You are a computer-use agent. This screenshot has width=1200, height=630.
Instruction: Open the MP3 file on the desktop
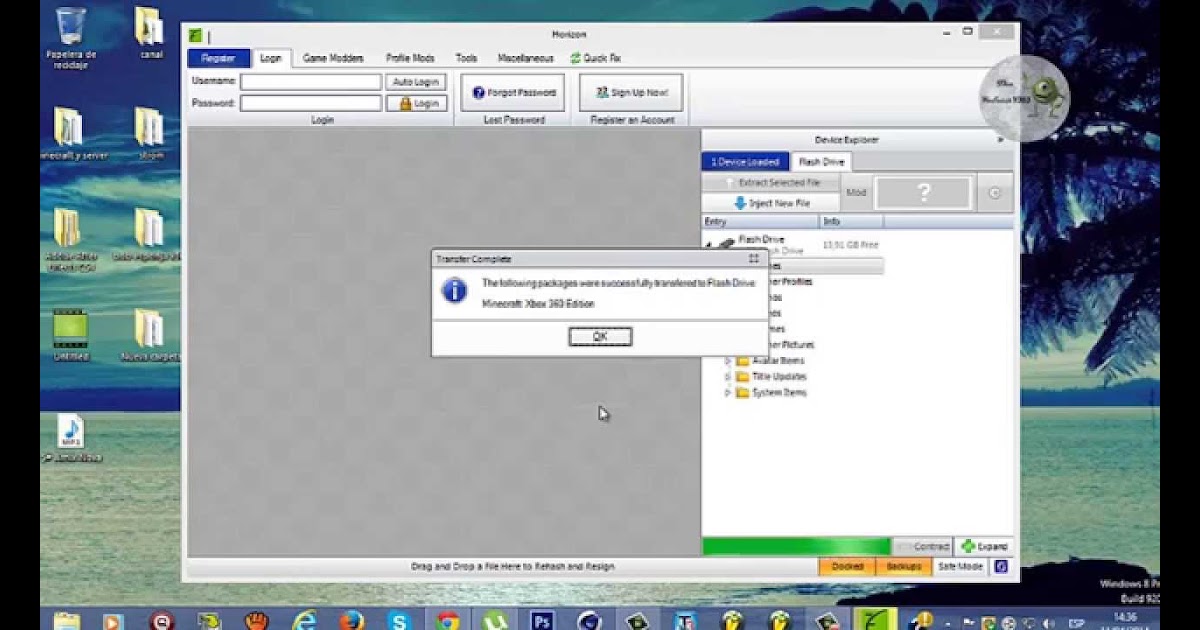click(x=70, y=439)
